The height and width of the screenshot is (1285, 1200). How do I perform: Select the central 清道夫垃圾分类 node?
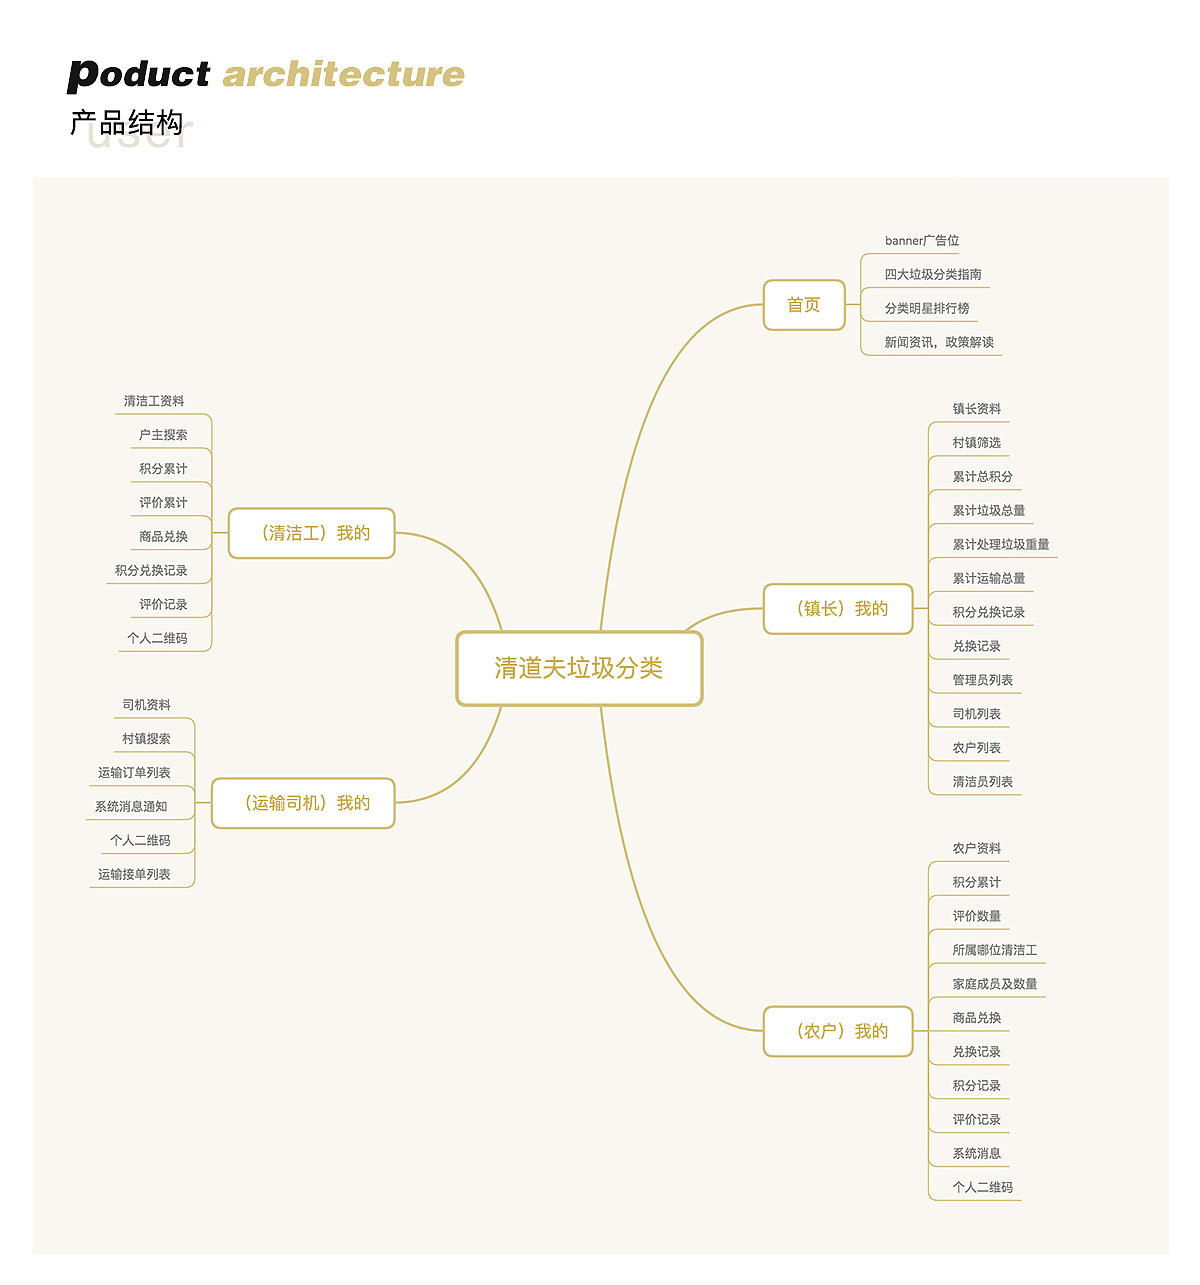(x=579, y=668)
